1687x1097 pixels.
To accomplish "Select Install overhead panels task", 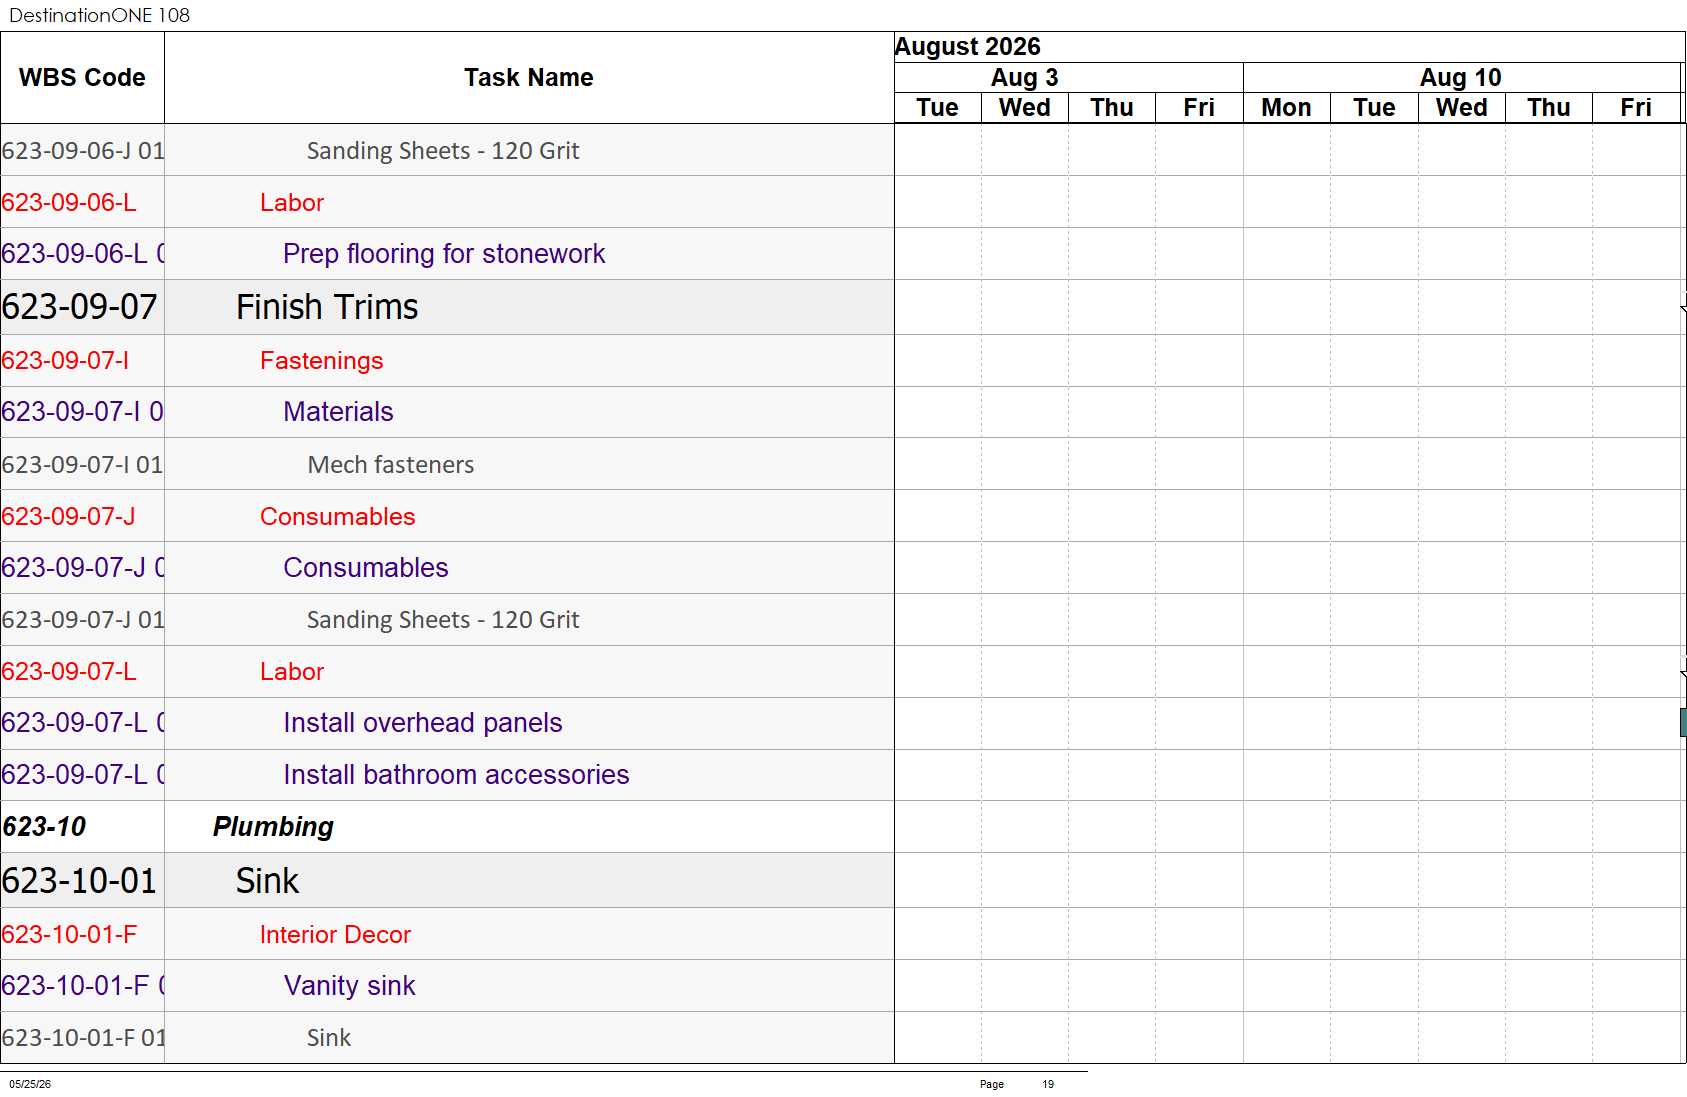I will 422,723.
